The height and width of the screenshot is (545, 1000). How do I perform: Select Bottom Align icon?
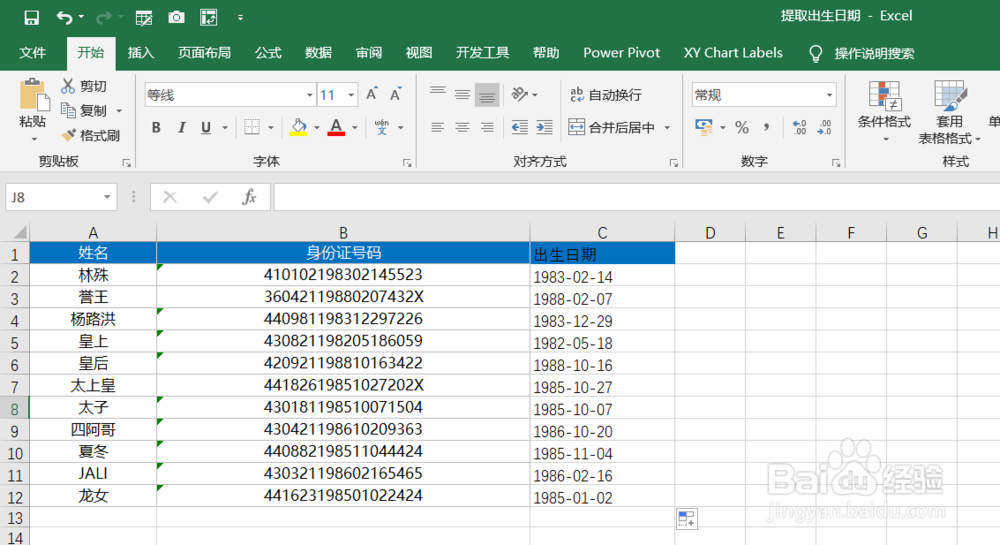(487, 95)
